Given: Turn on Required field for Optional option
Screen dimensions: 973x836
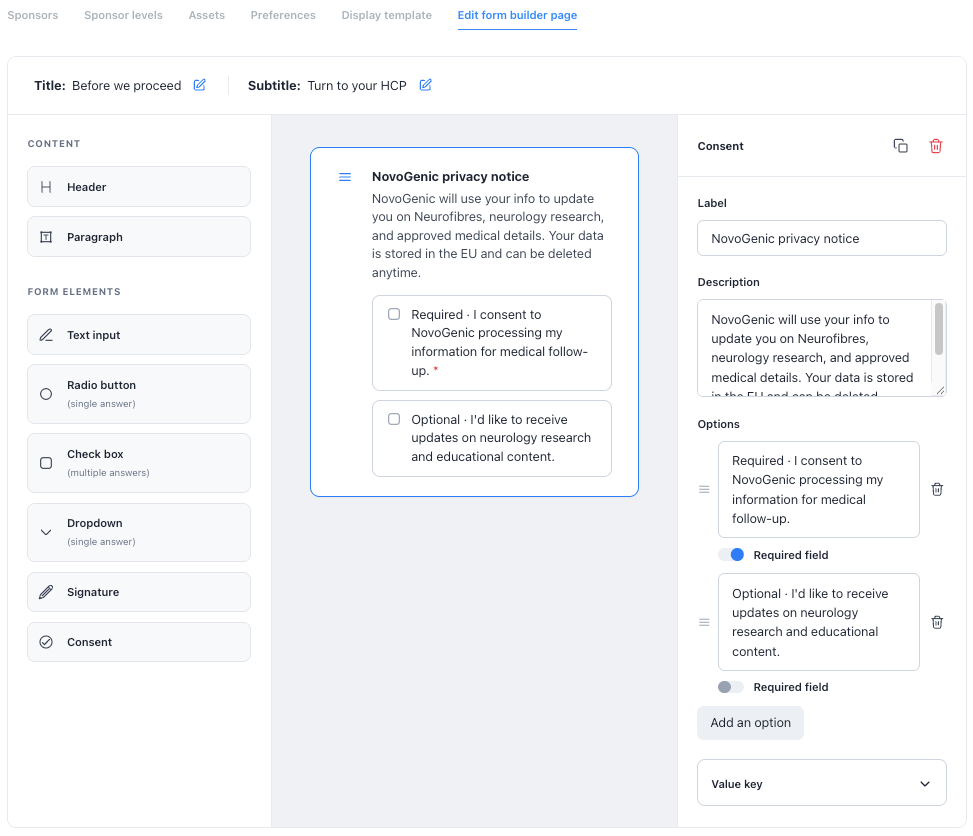Looking at the screenshot, I should click(x=731, y=687).
